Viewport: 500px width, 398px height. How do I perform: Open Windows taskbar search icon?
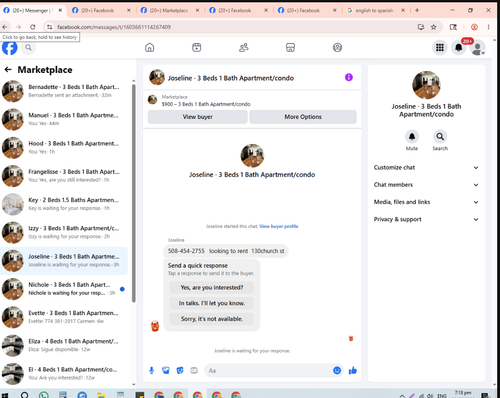coord(24,395)
